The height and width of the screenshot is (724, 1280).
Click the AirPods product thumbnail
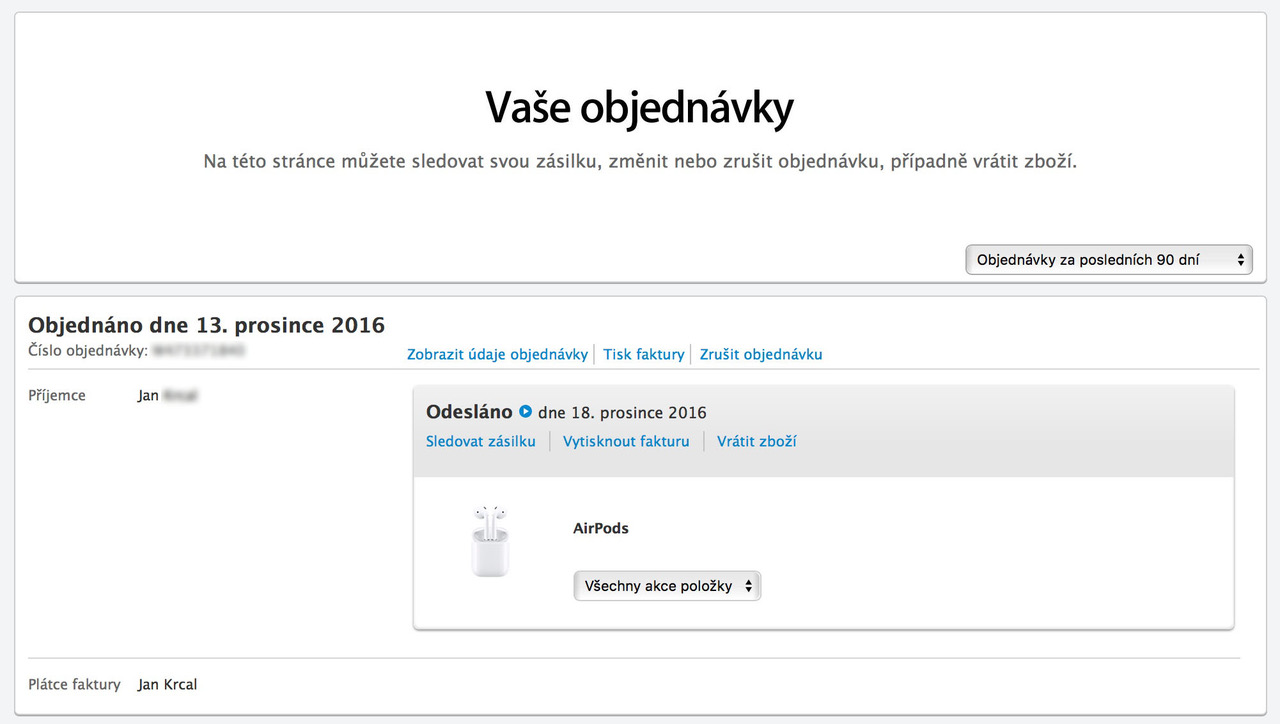pyautogui.click(x=490, y=541)
